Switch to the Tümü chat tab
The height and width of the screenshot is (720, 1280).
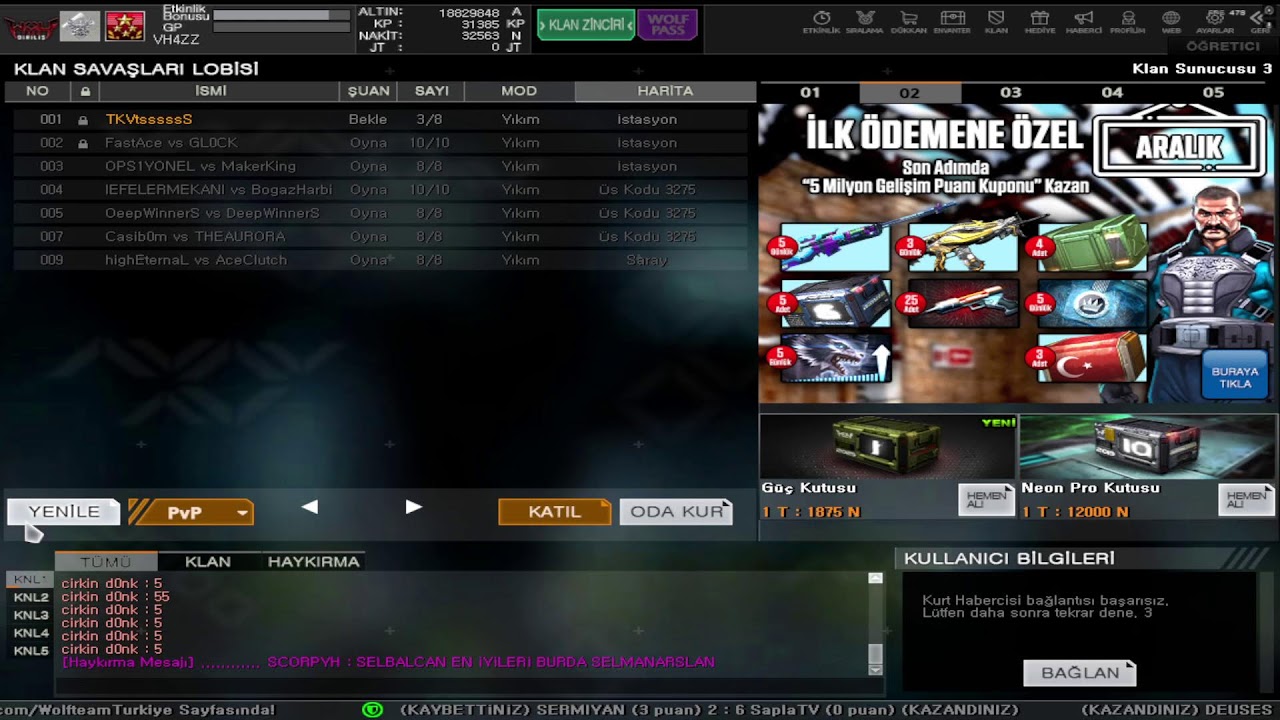coord(106,562)
